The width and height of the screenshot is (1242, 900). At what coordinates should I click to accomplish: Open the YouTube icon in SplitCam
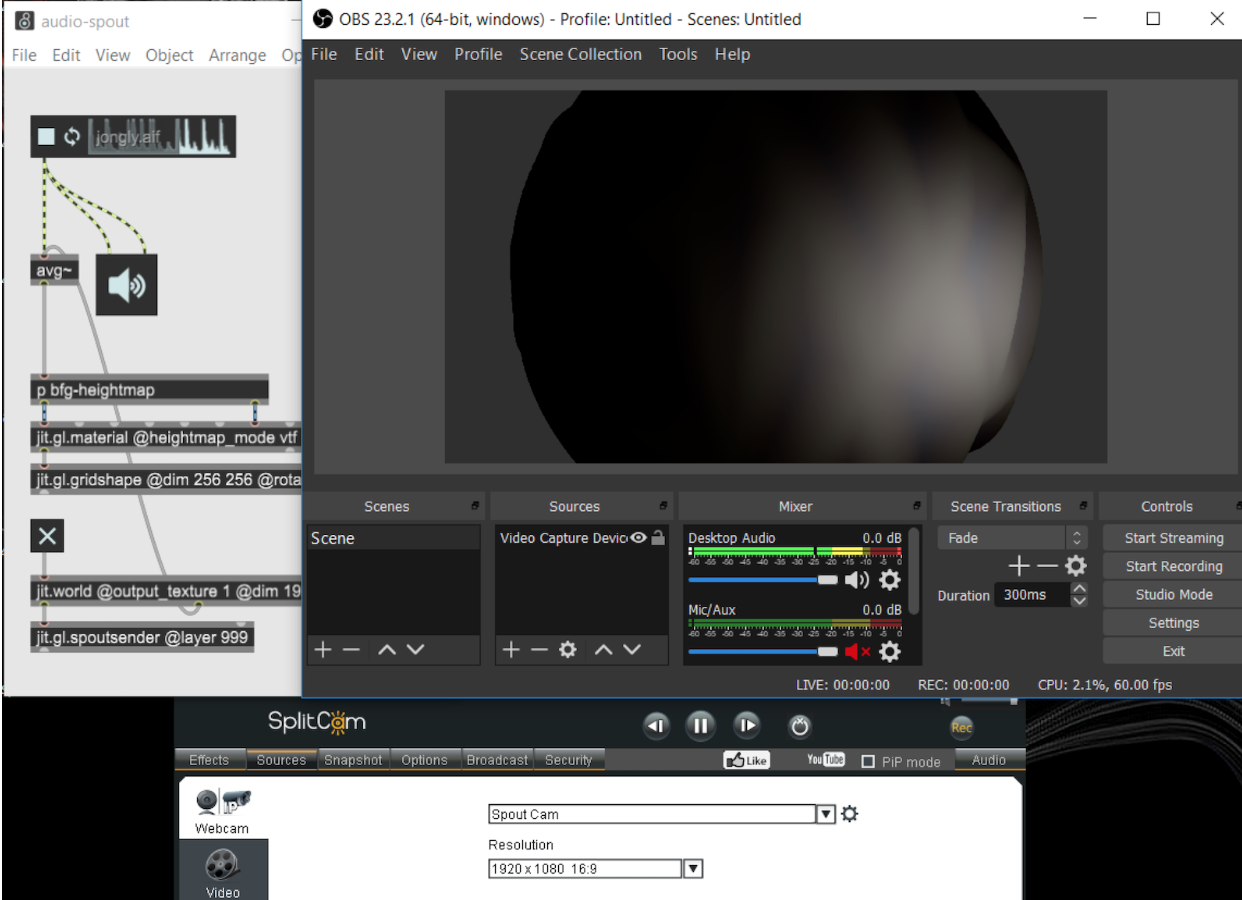[x=826, y=760]
